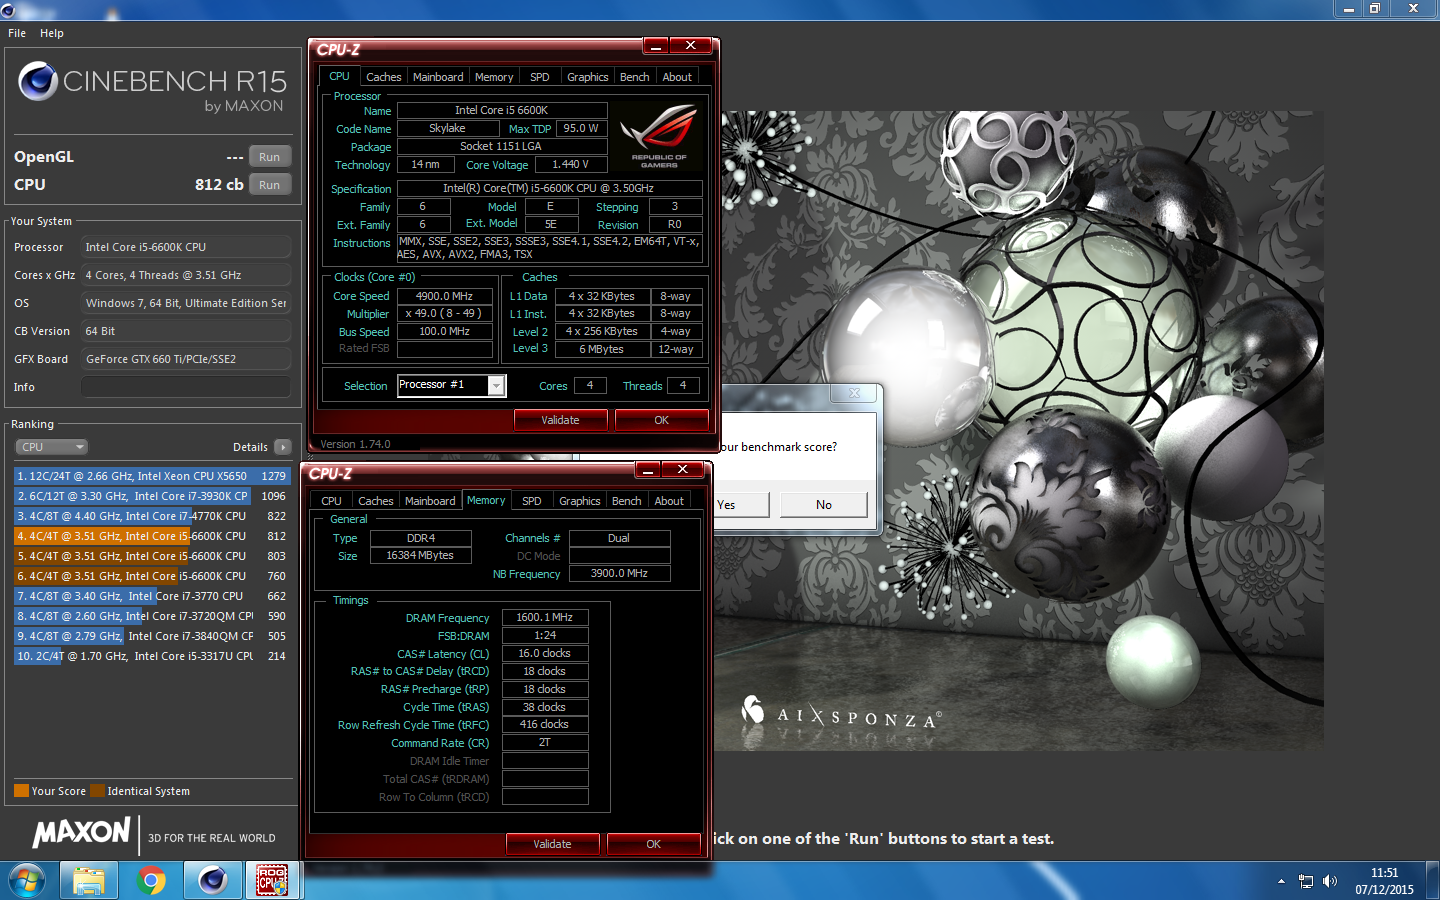Switch to Bench tab in upper CPU-Z
The height and width of the screenshot is (900, 1440).
[x=634, y=77]
